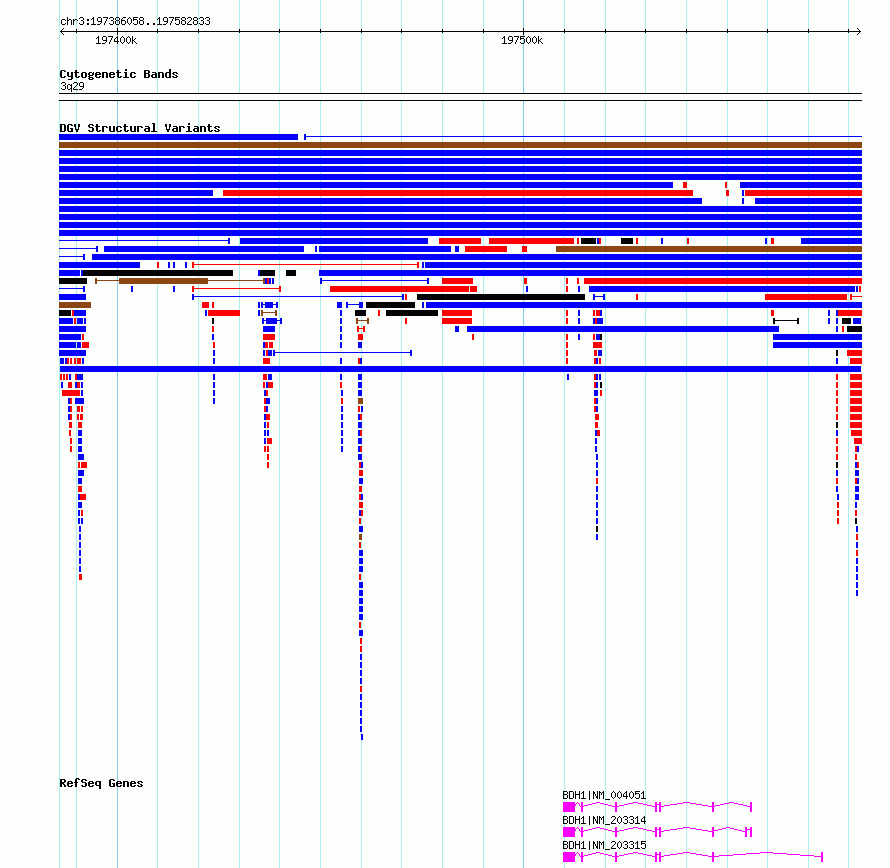Viewport: 890px width, 868px height.
Task: Click the thin red bracket line spanning 197420k–197475k
Action: click(306, 265)
